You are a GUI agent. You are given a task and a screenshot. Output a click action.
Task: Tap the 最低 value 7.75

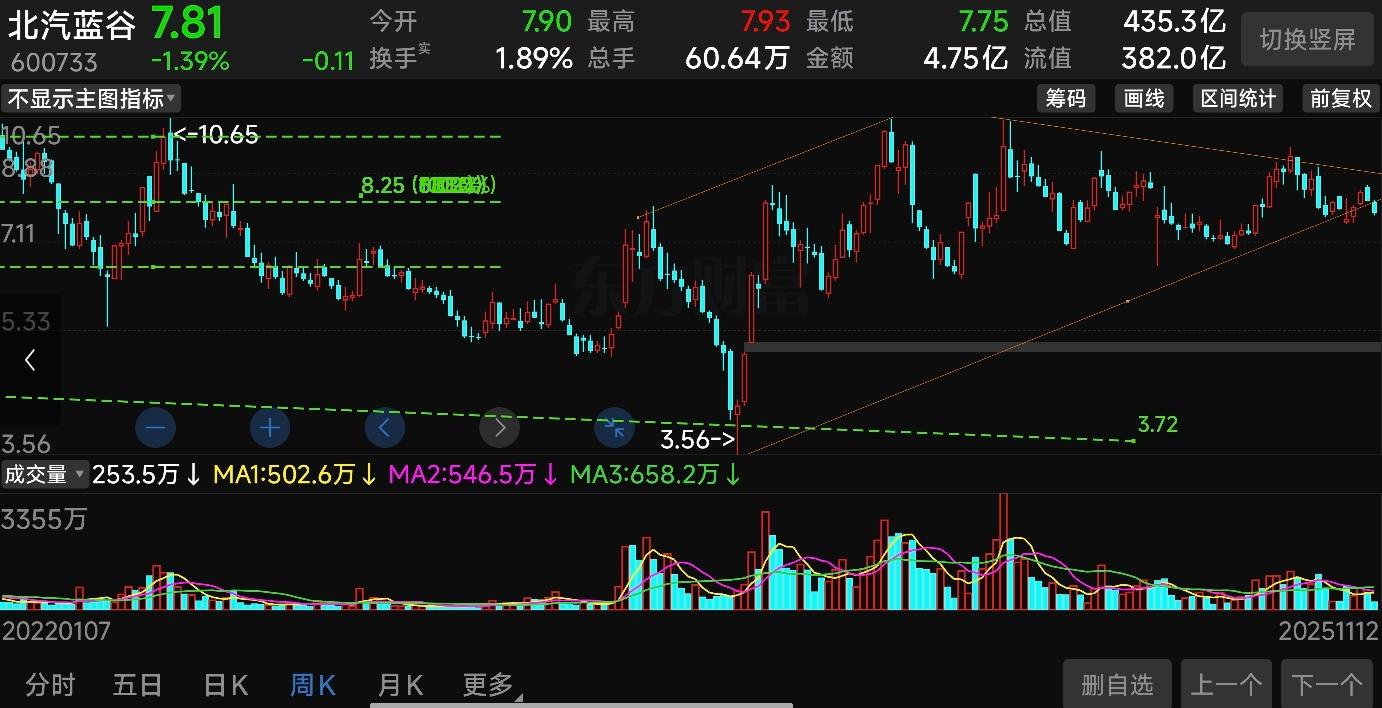coord(983,21)
